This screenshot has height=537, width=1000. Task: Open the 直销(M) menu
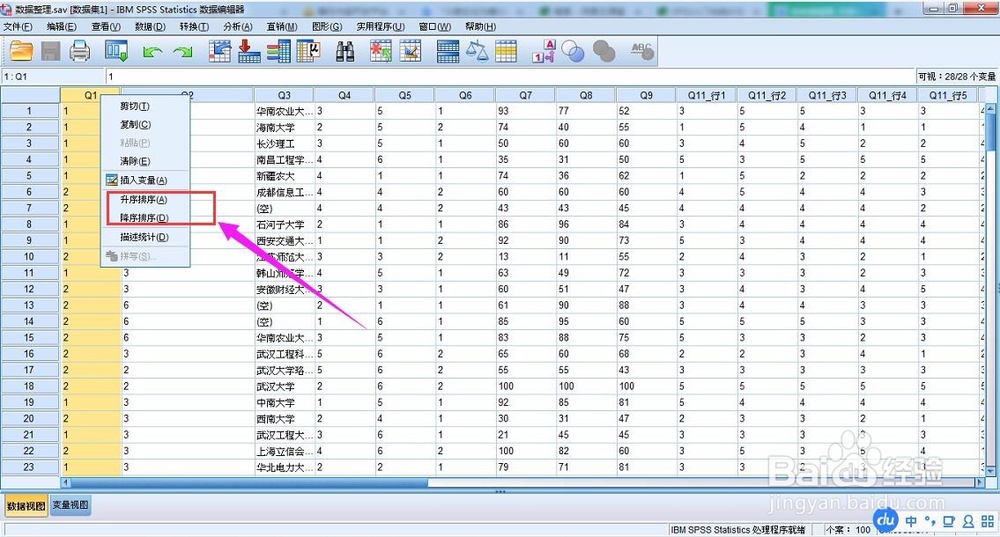[x=282, y=27]
